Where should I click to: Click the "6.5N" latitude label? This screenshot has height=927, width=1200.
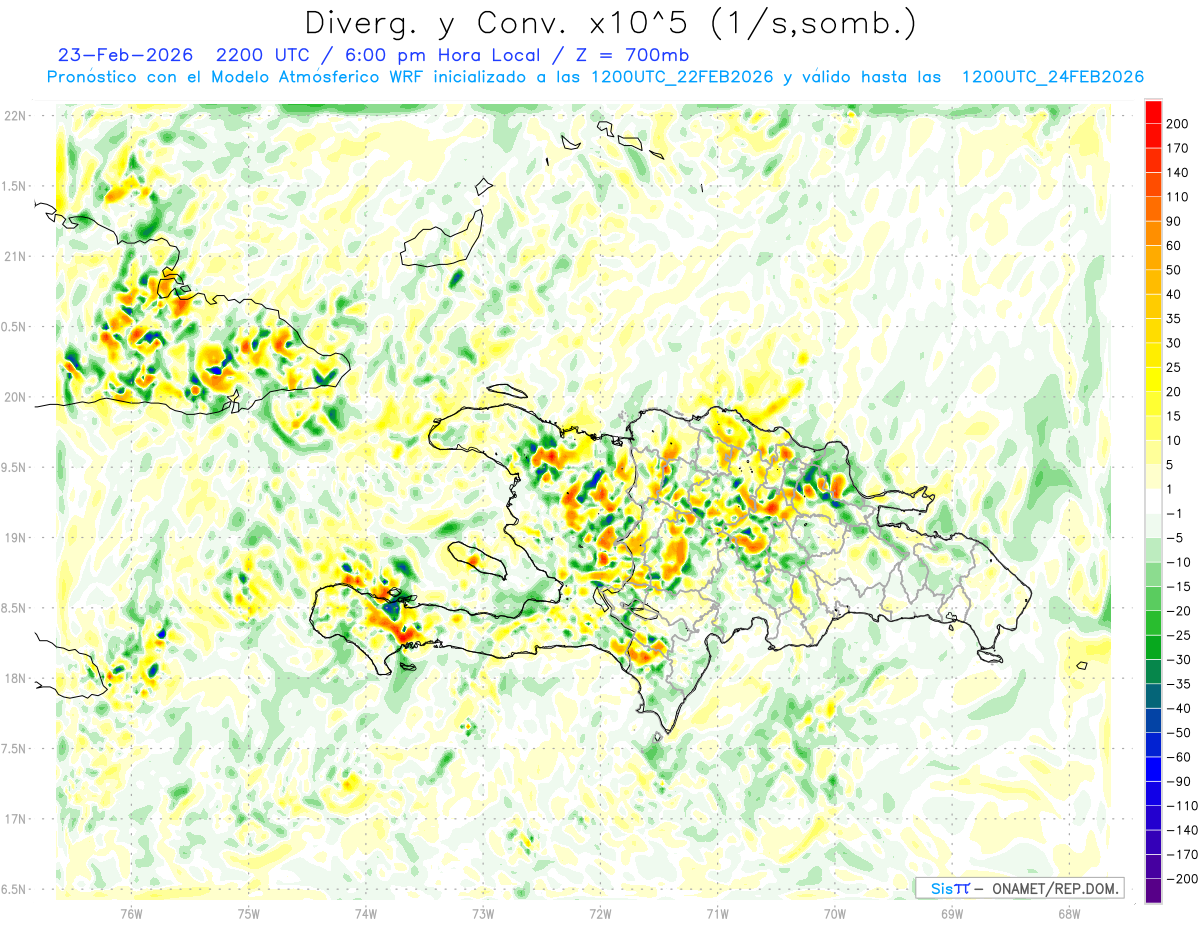[x=14, y=889]
